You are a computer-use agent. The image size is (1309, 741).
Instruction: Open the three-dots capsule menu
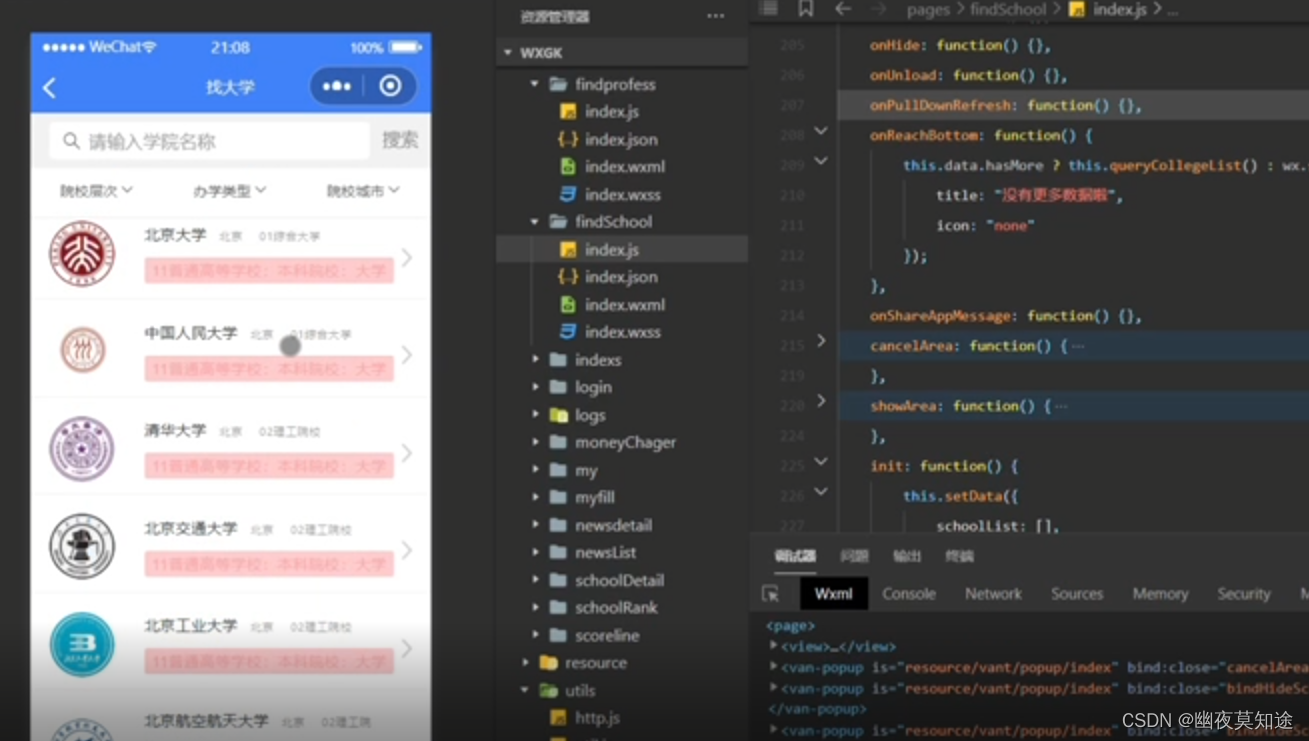[337, 87]
